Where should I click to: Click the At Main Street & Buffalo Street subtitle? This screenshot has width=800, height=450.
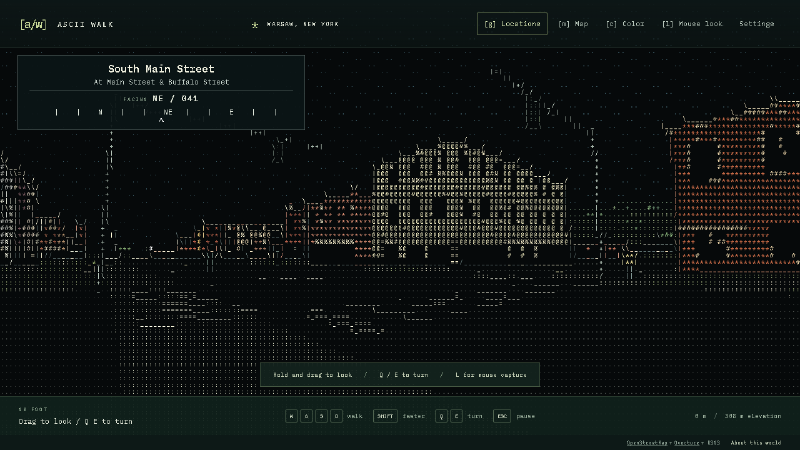click(x=161, y=82)
